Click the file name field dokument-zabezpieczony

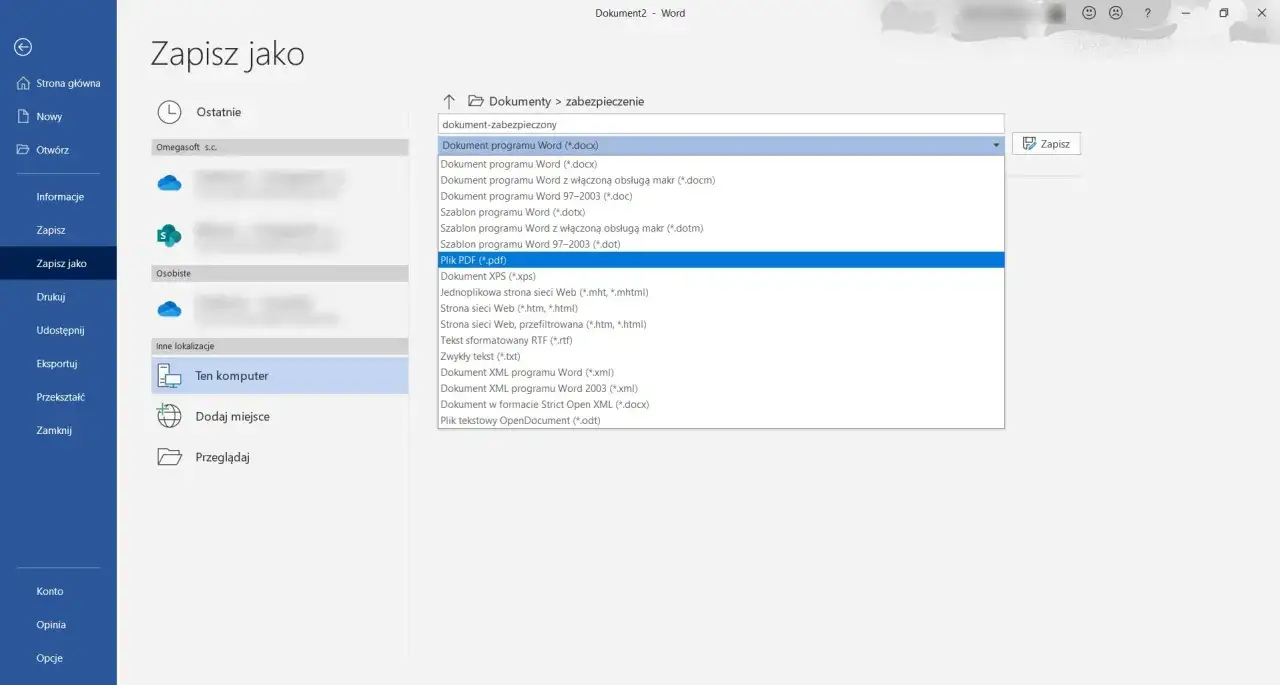pyautogui.click(x=721, y=125)
